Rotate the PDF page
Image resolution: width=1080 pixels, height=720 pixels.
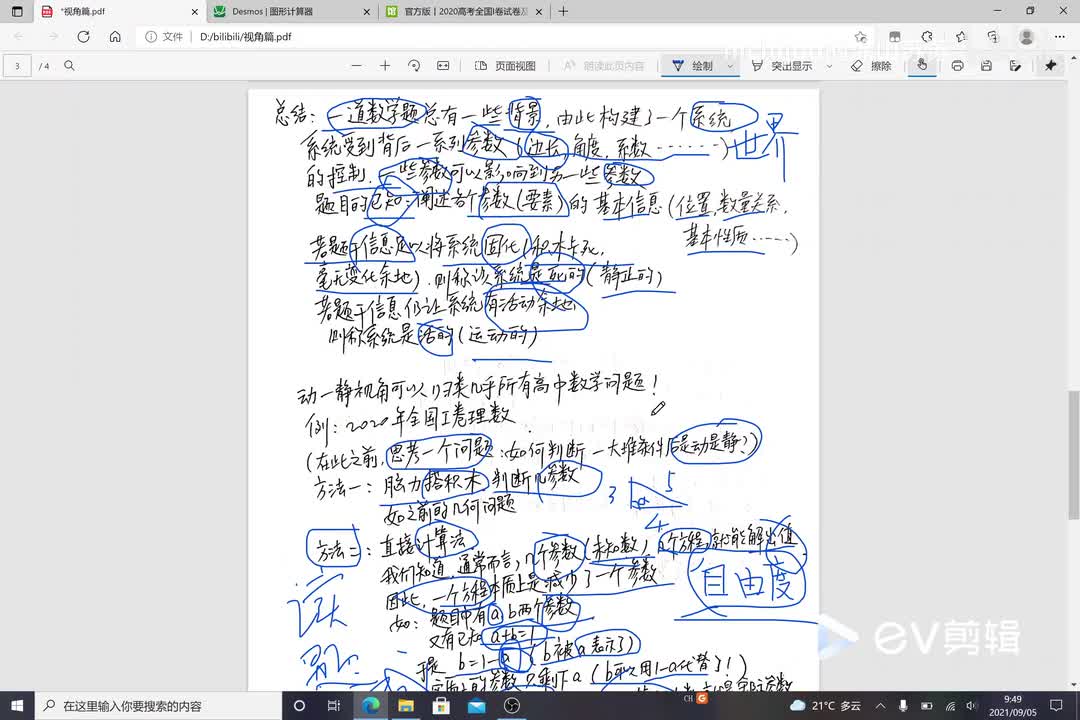pyautogui.click(x=414, y=65)
